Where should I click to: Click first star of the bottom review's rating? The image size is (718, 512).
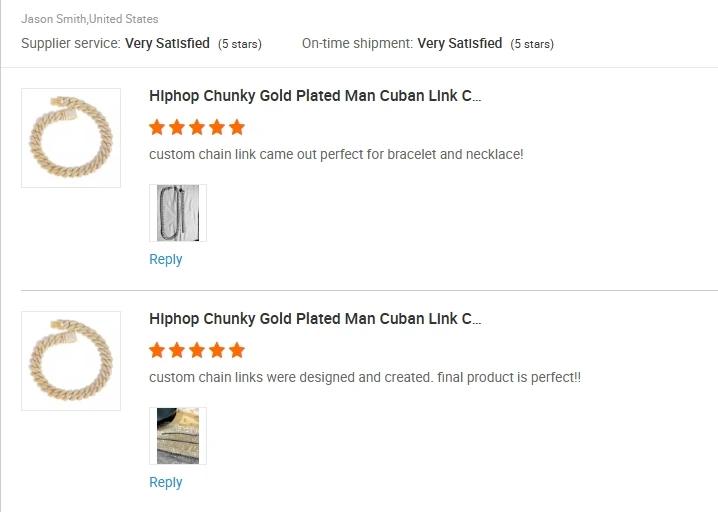click(157, 350)
